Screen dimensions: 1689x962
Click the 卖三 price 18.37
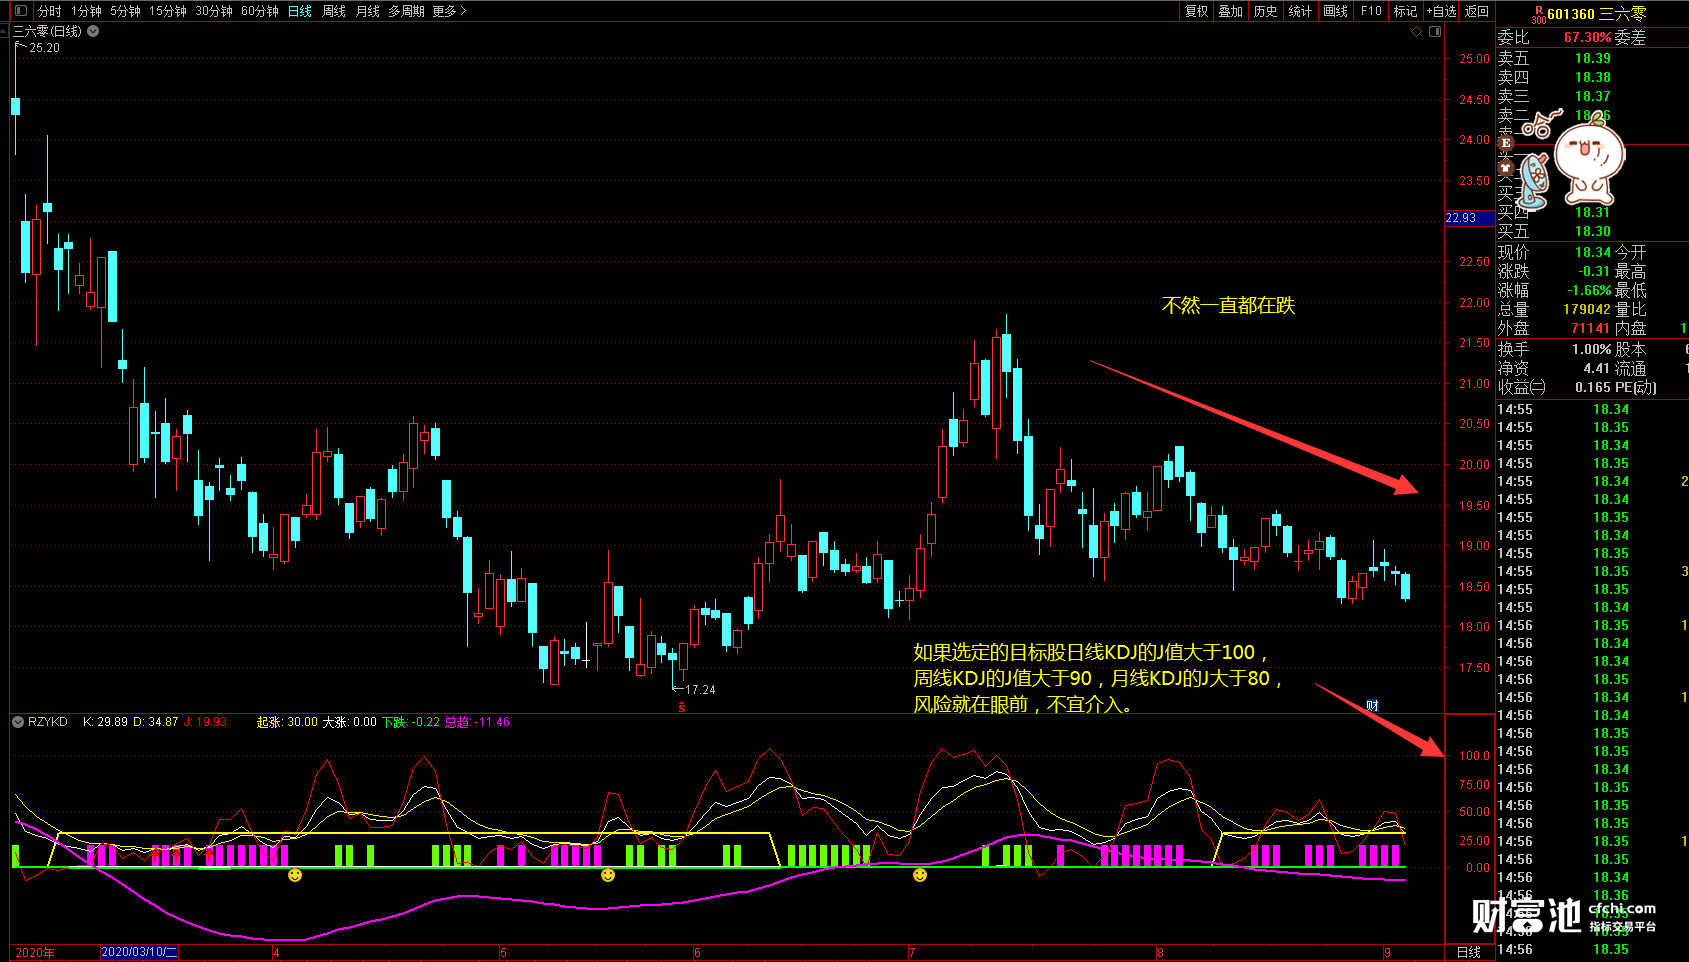[1593, 96]
